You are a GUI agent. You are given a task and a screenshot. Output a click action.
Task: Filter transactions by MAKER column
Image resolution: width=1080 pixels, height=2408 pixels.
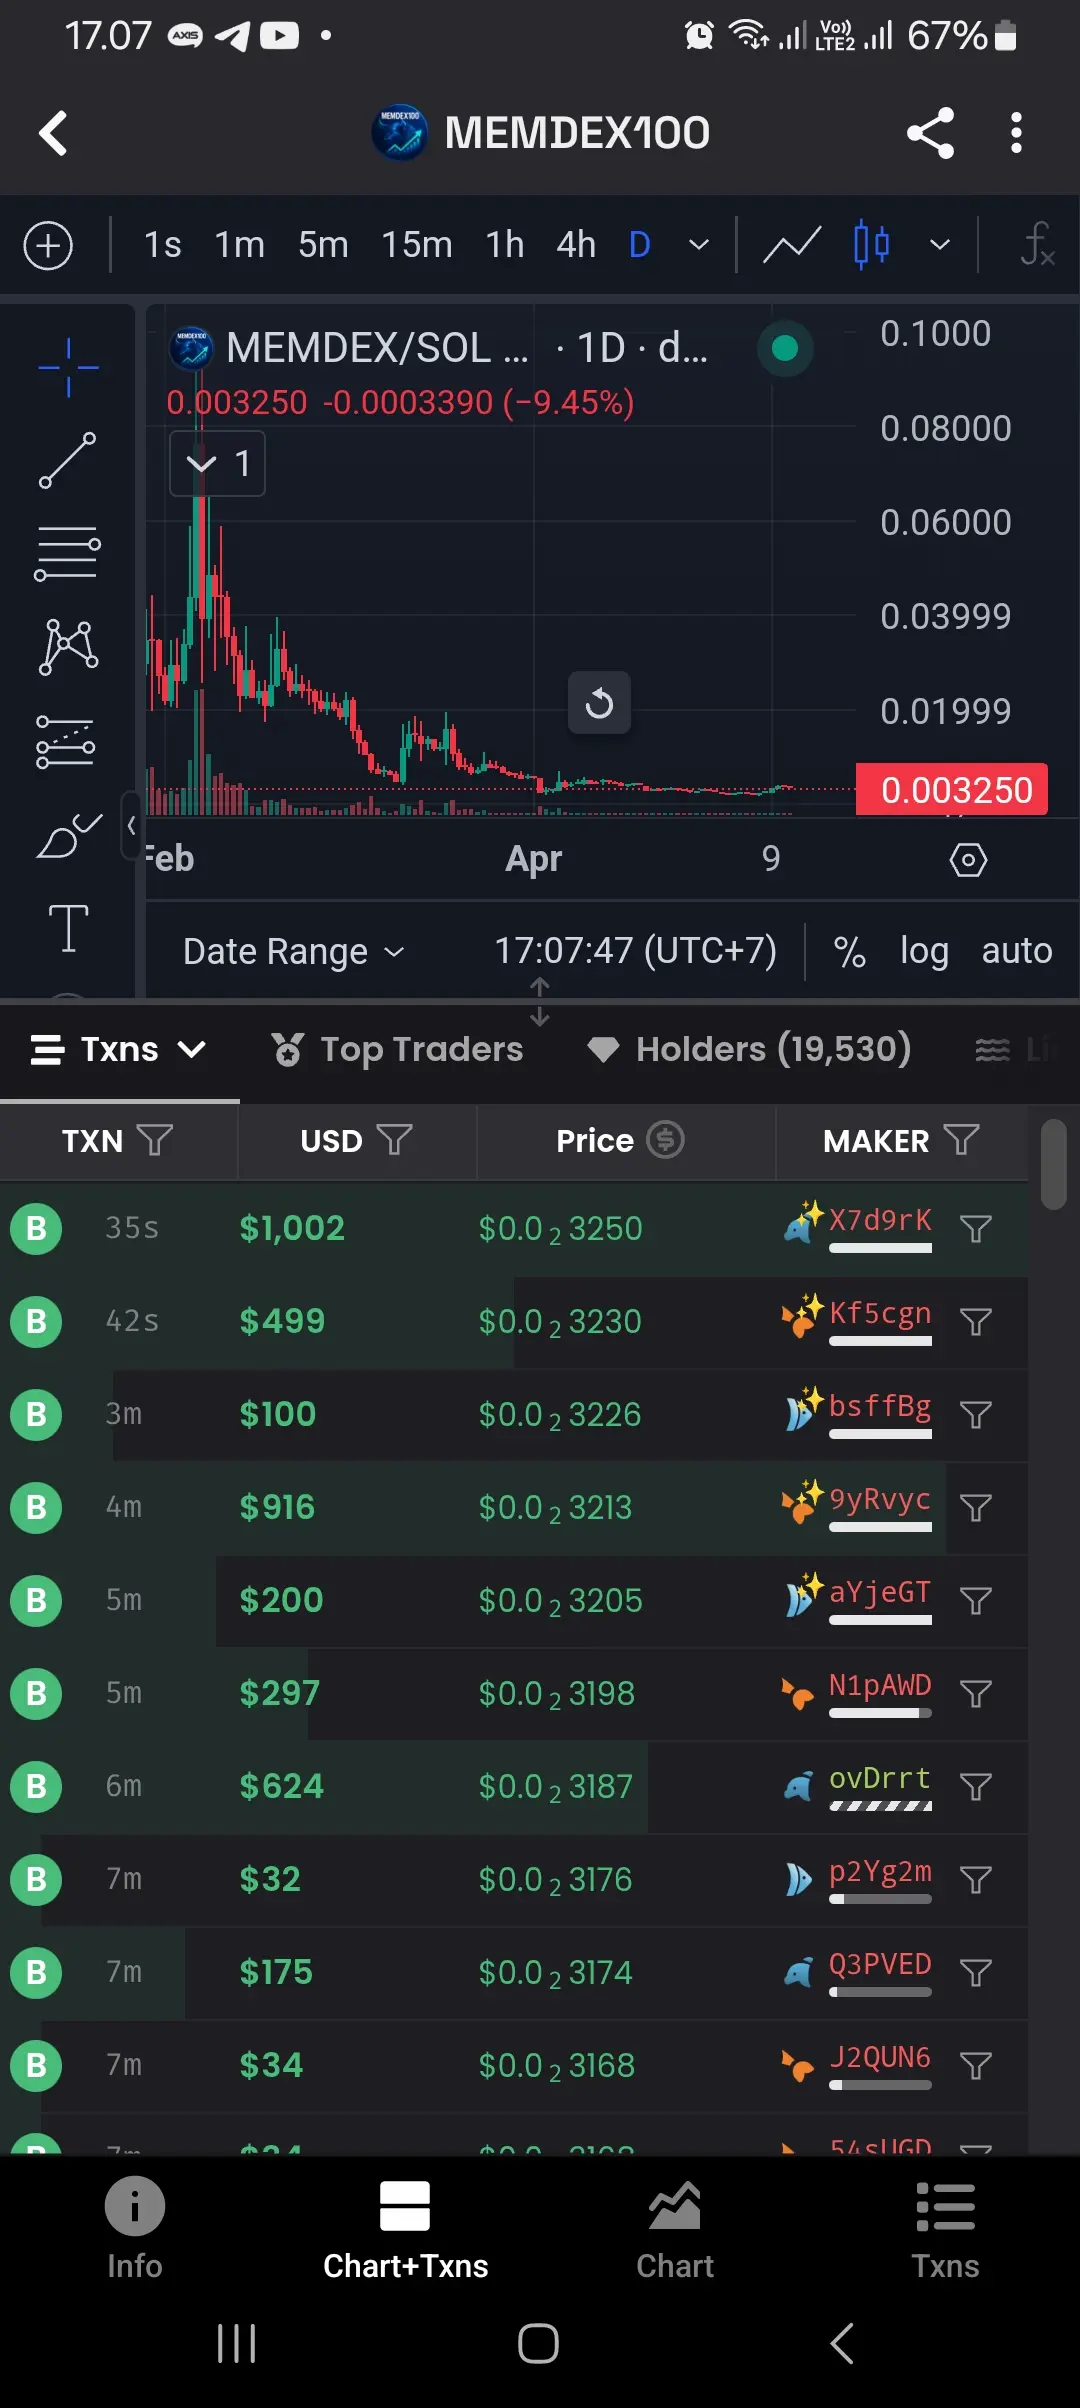(961, 1140)
